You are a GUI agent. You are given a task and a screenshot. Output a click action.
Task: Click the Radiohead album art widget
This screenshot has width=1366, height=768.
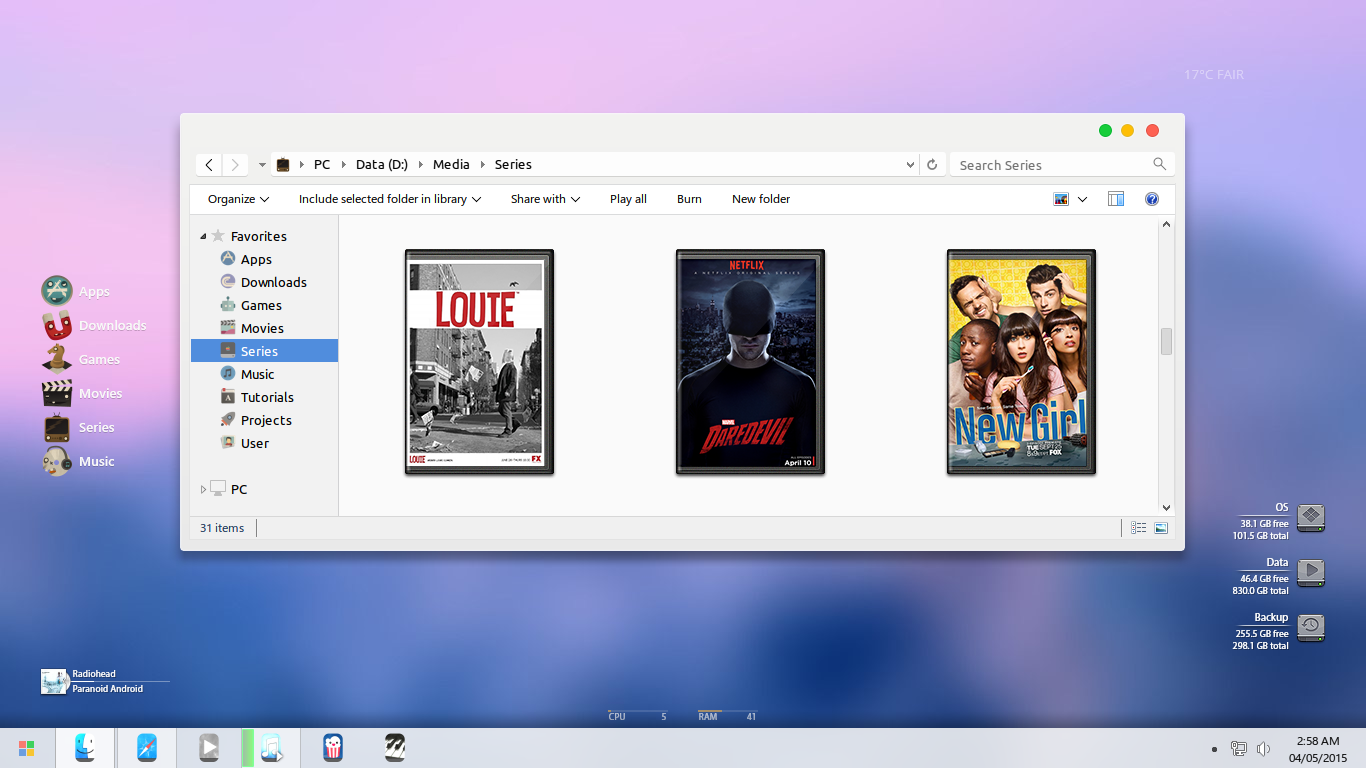54,681
